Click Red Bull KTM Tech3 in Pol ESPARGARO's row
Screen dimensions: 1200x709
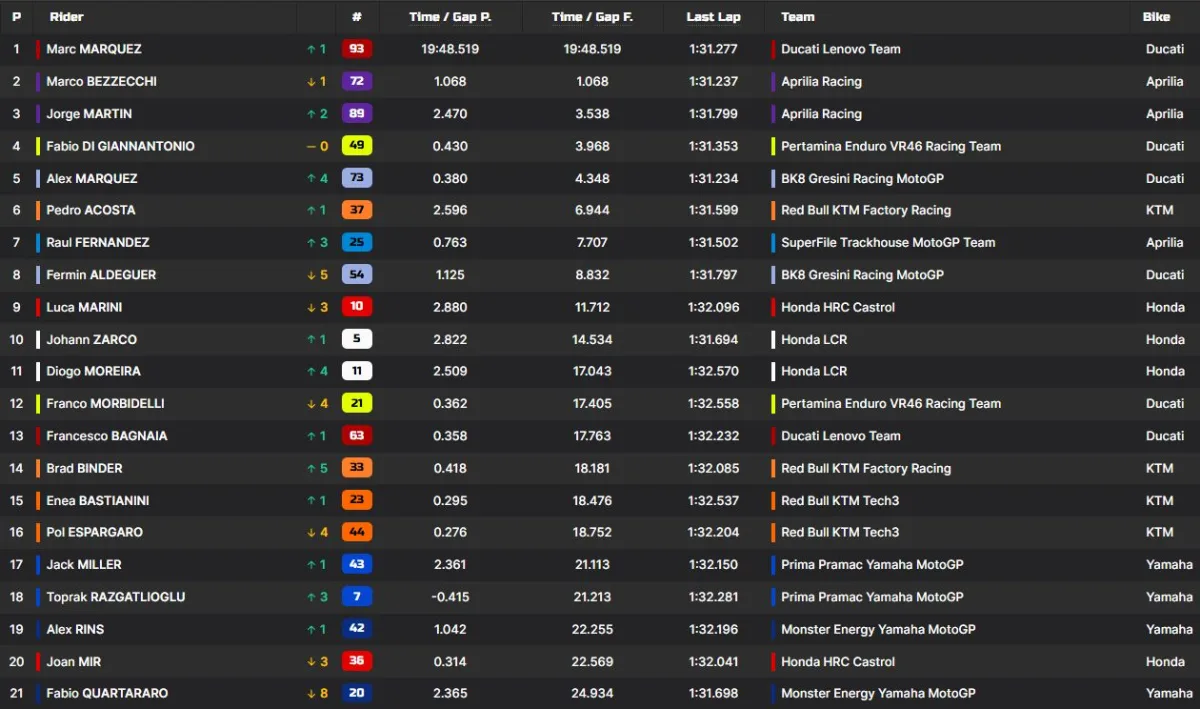pyautogui.click(x=840, y=532)
